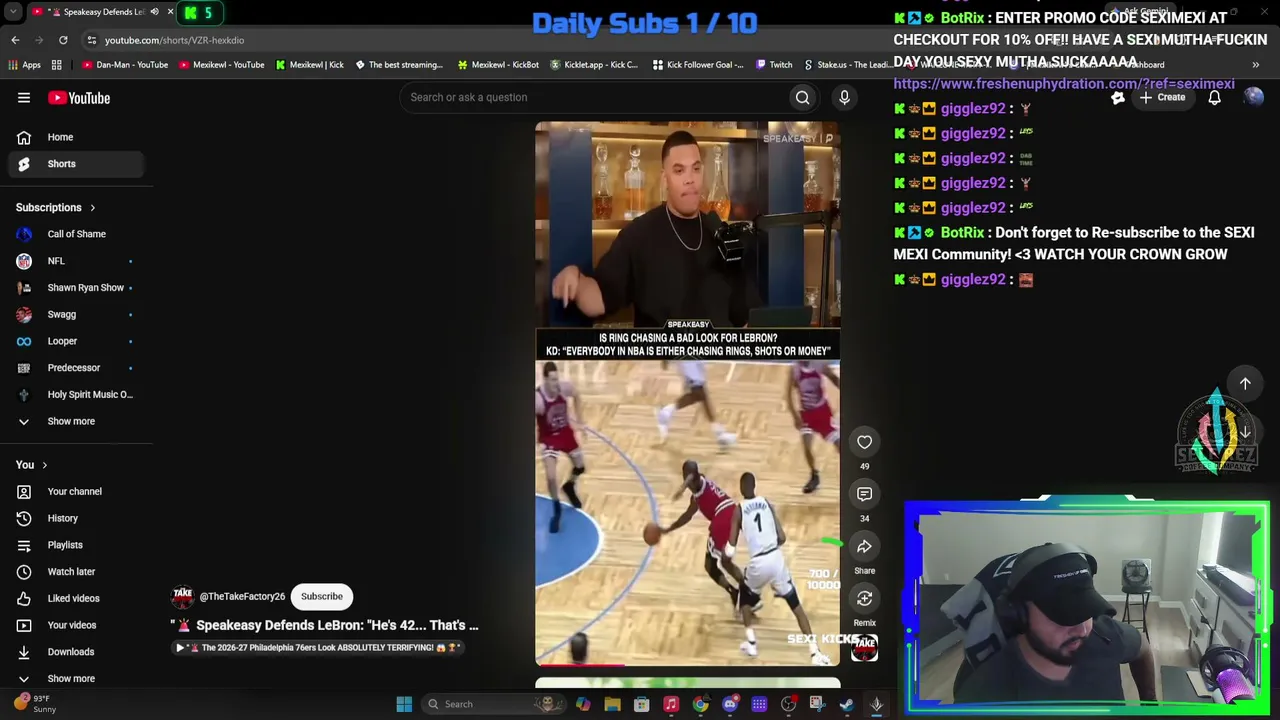Open the related 76ers video link
Image resolution: width=1280 pixels, height=720 pixels.
[x=317, y=648]
